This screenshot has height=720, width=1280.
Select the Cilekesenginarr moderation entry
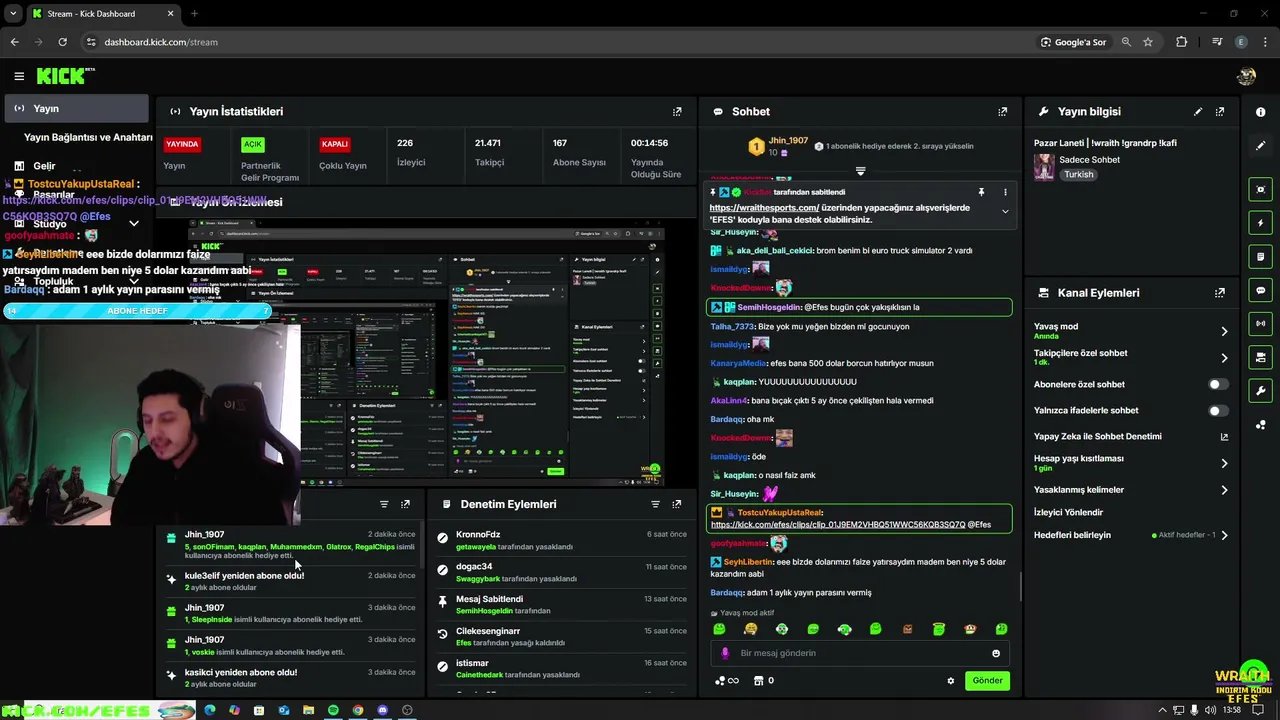pos(562,637)
